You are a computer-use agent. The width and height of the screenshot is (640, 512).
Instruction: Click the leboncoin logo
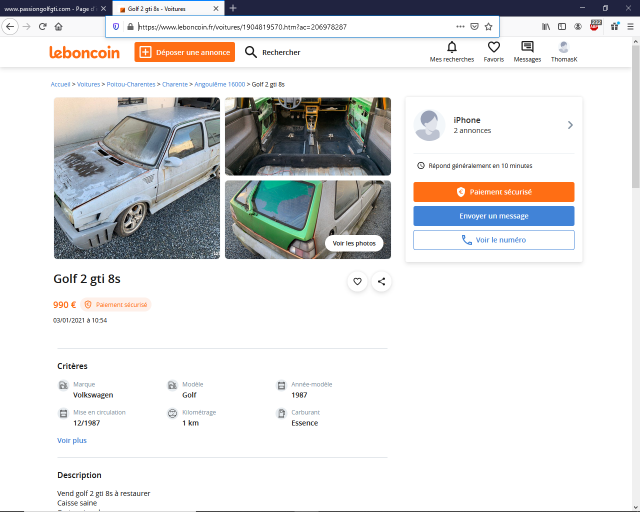[87, 52]
